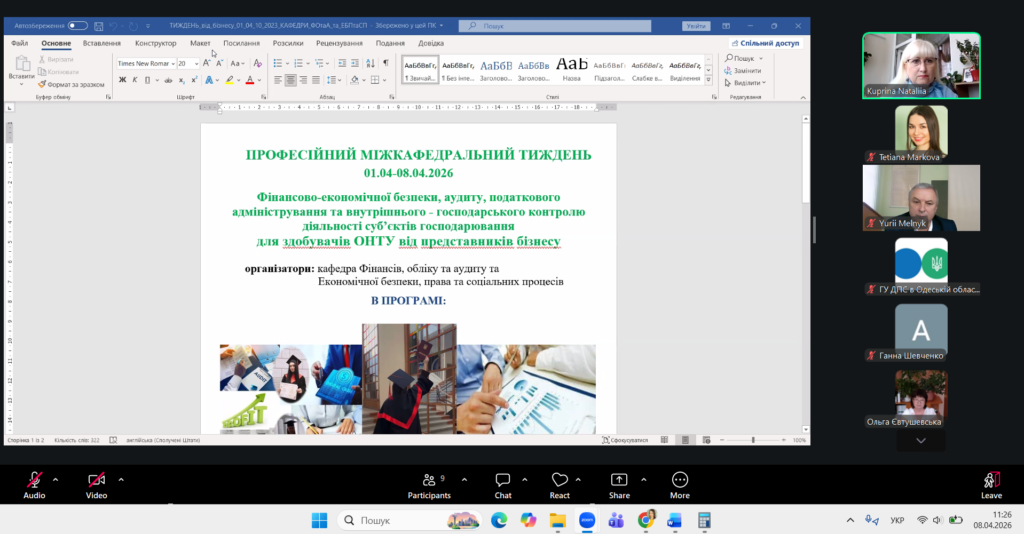Unmute the Zoom Audio microphone
The height and width of the screenshot is (534, 1024).
point(34,485)
